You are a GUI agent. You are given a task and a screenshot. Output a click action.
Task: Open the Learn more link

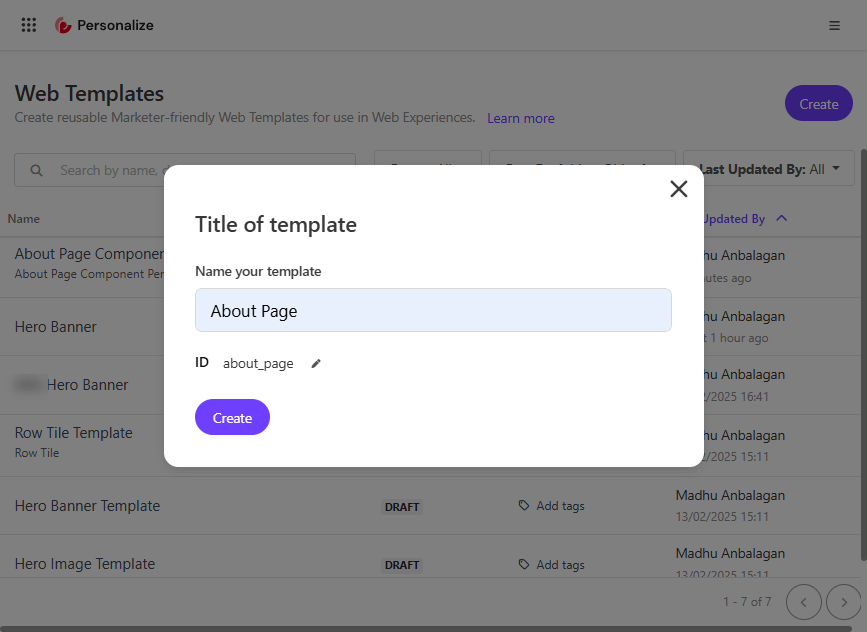pyautogui.click(x=520, y=119)
